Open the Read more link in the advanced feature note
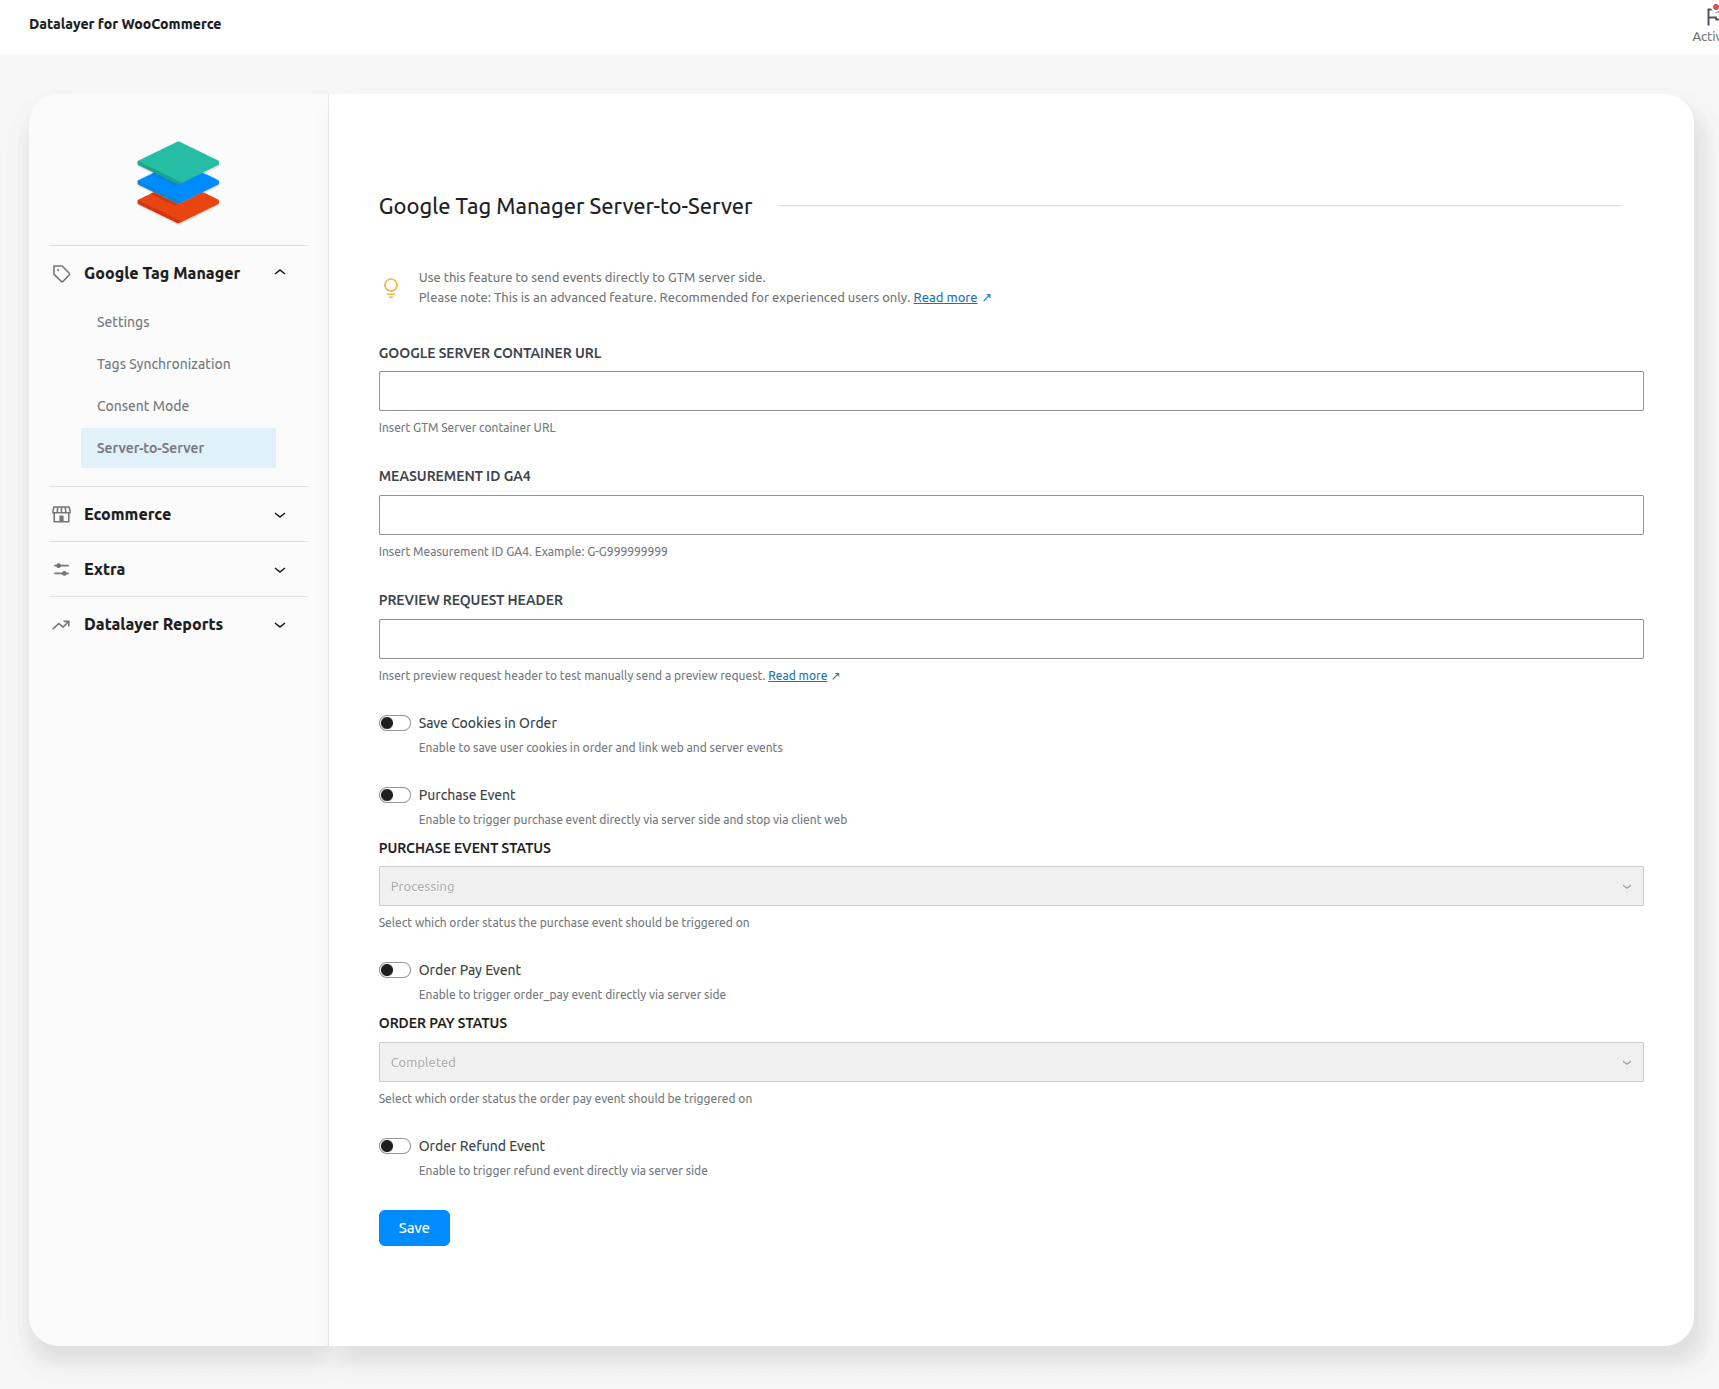 pos(945,298)
